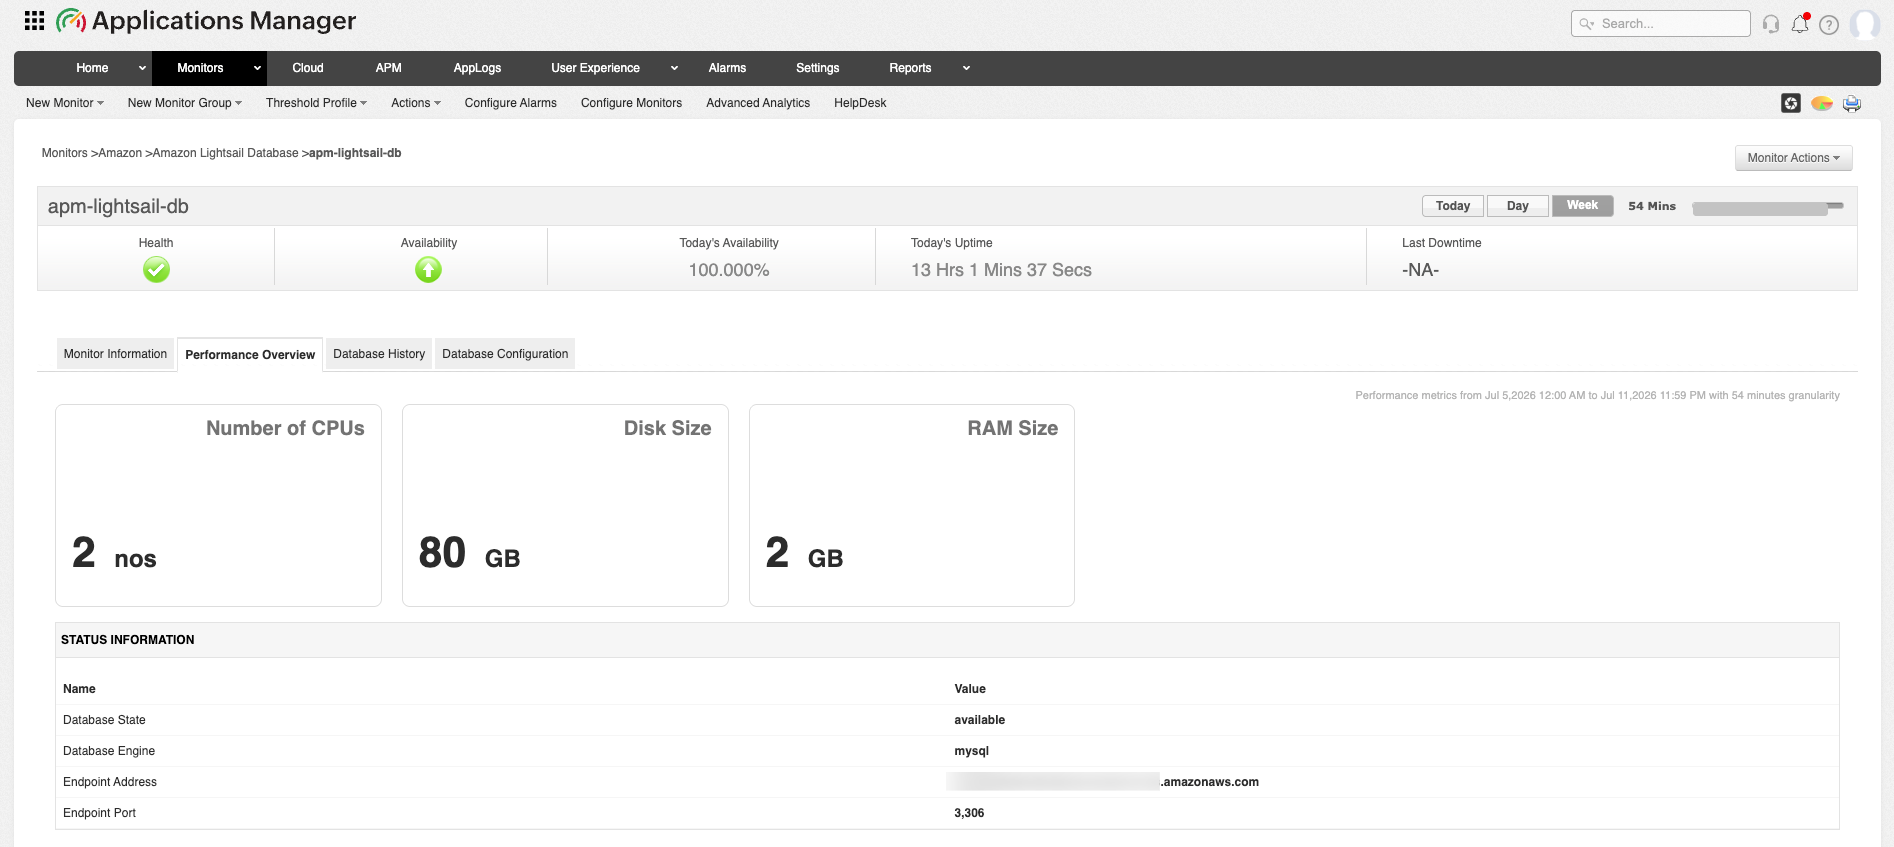
Task: Expand the Monitor Actions dropdown
Action: 1793,158
